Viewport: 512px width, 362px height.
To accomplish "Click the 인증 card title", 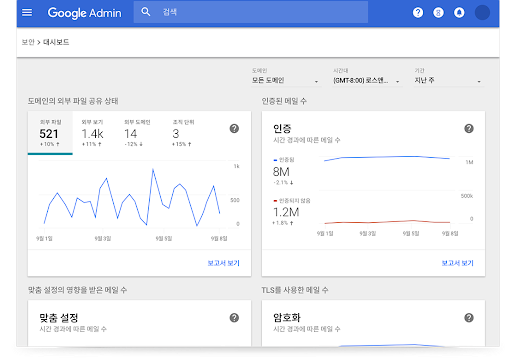I will 282,128.
